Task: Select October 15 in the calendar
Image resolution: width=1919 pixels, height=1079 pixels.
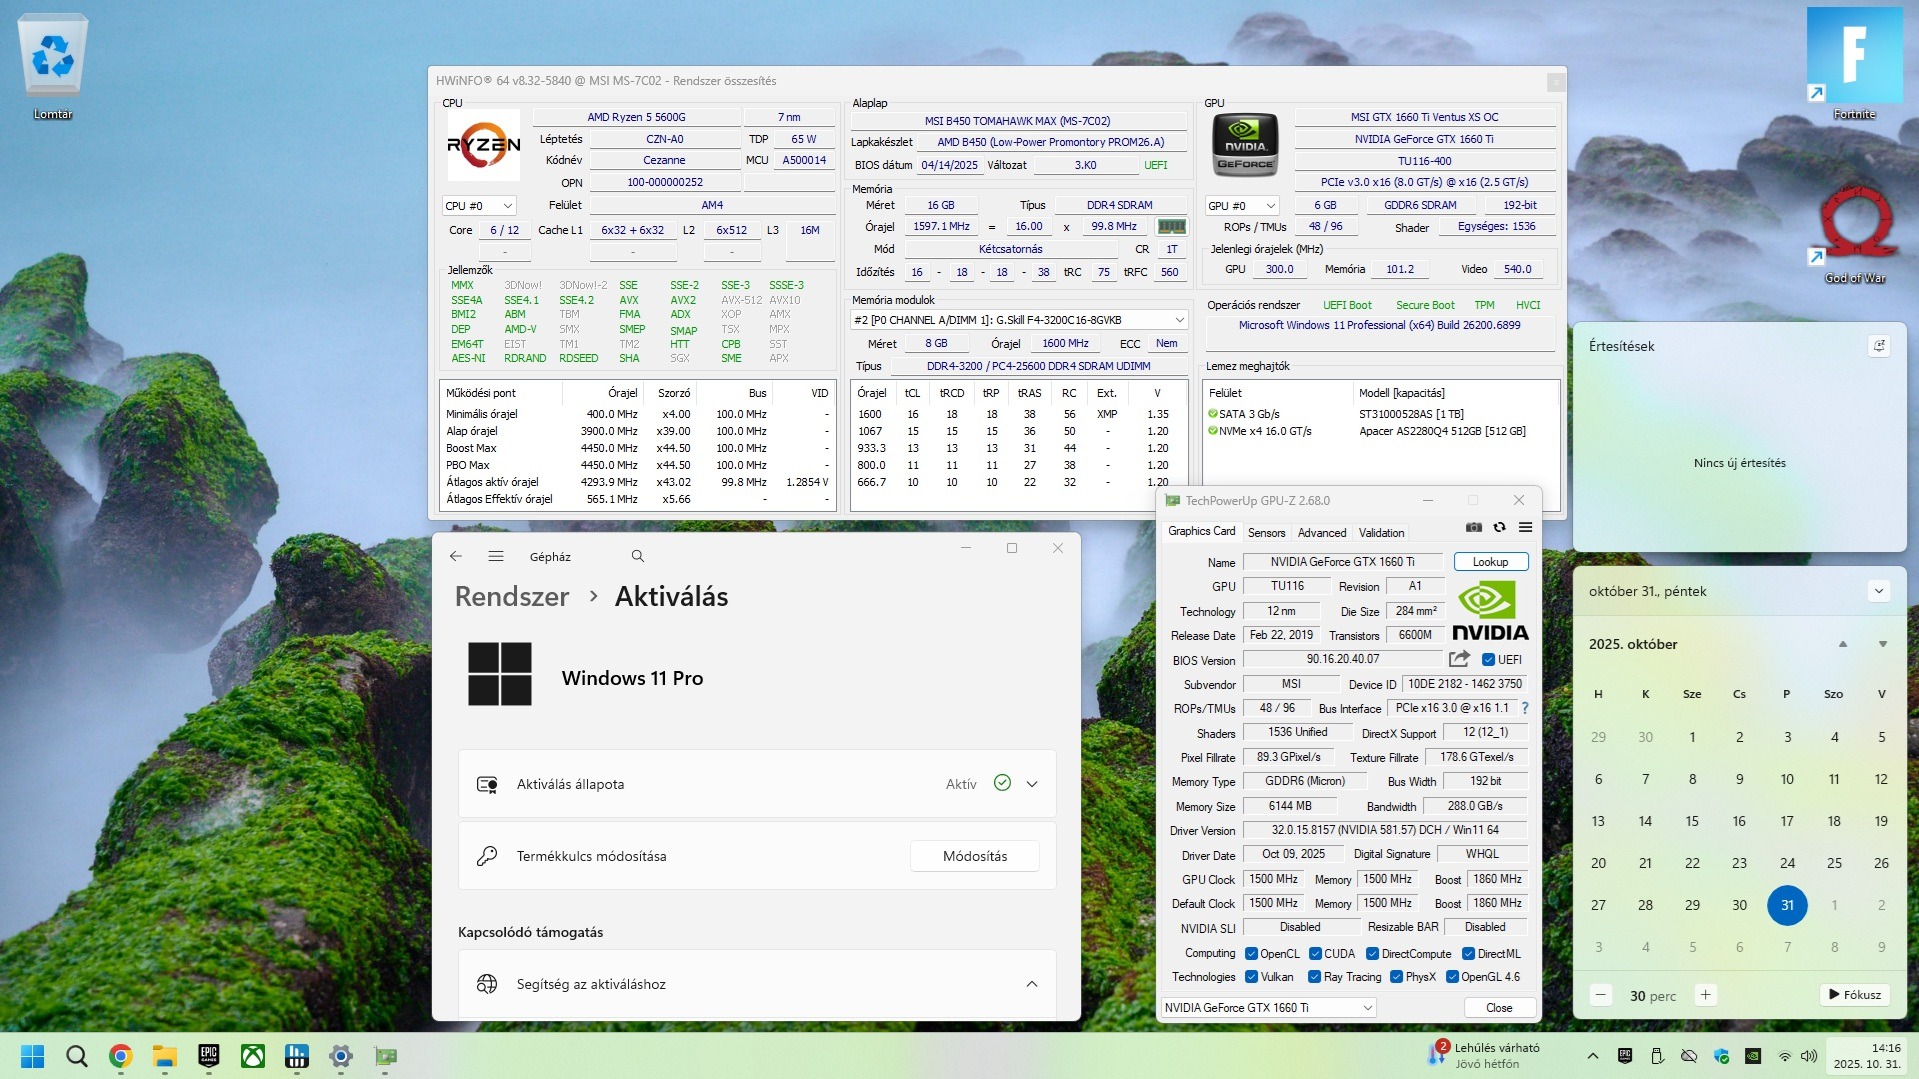Action: (1692, 821)
